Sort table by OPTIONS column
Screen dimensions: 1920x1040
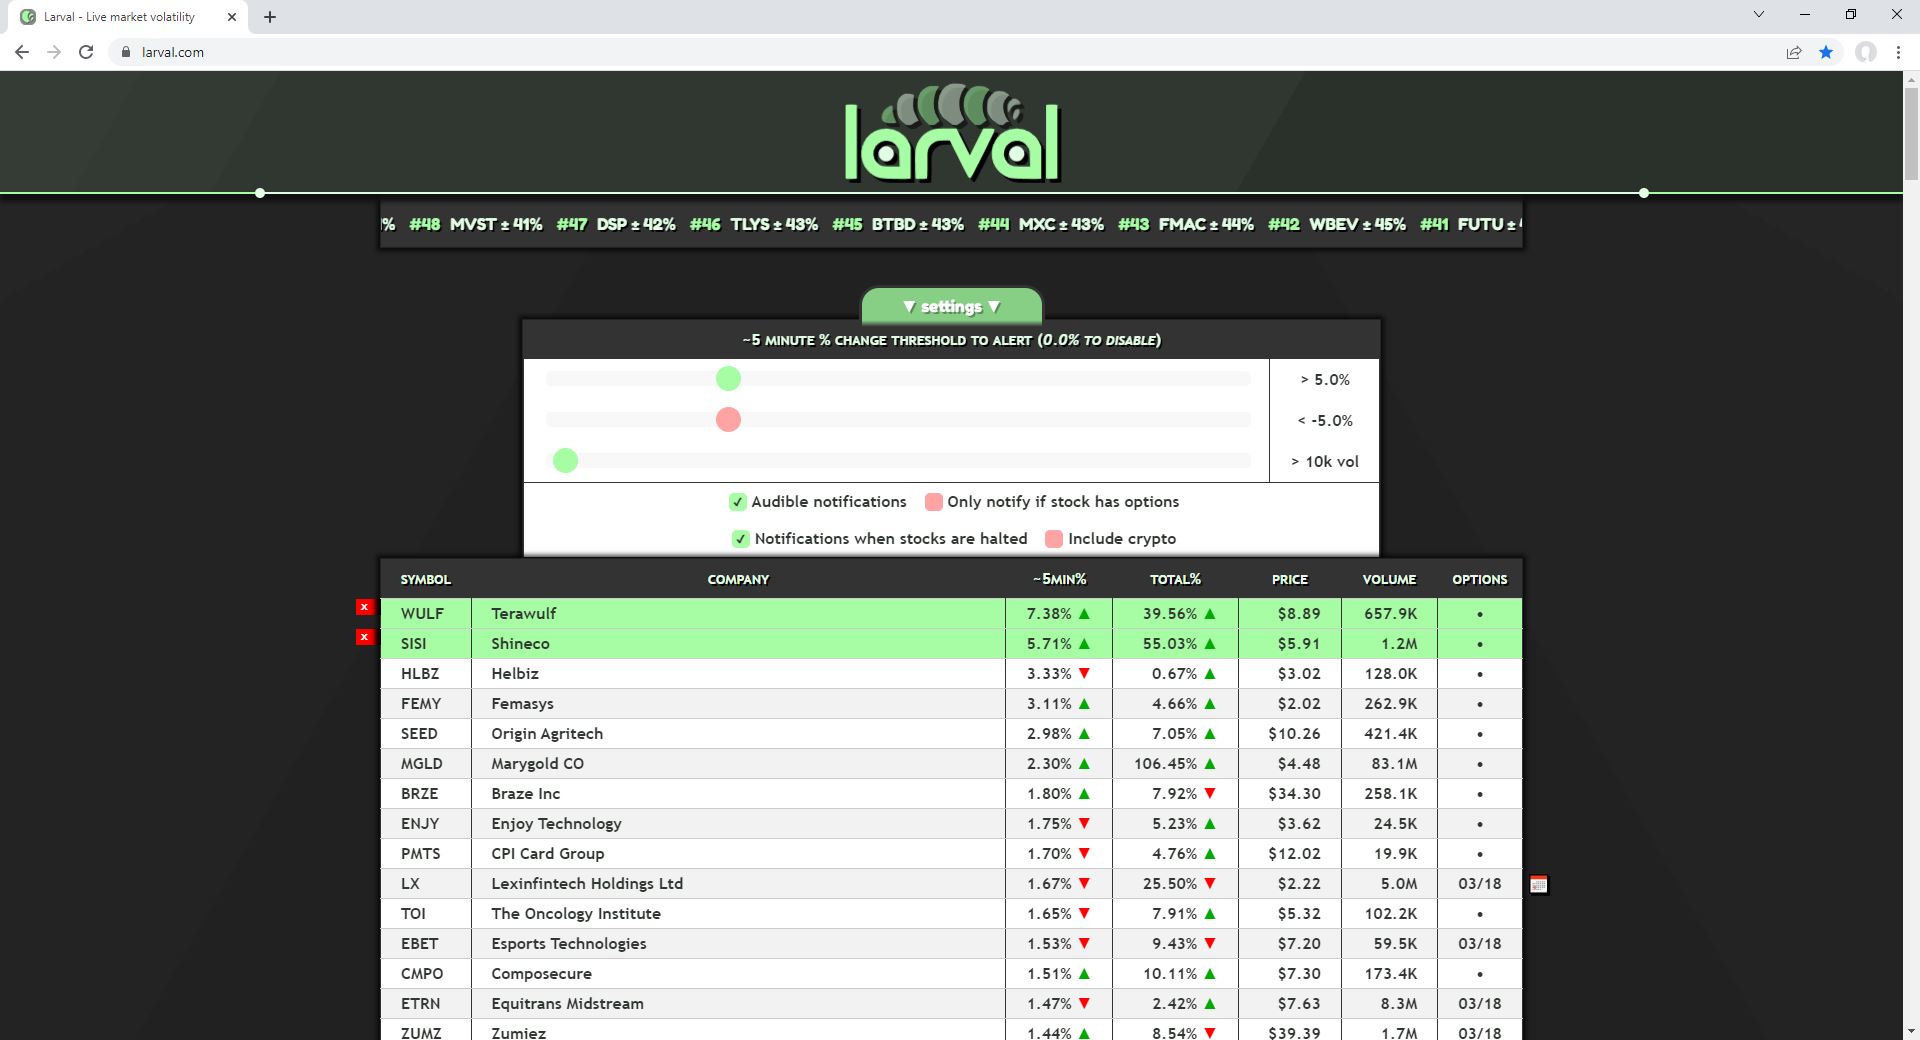(x=1480, y=579)
